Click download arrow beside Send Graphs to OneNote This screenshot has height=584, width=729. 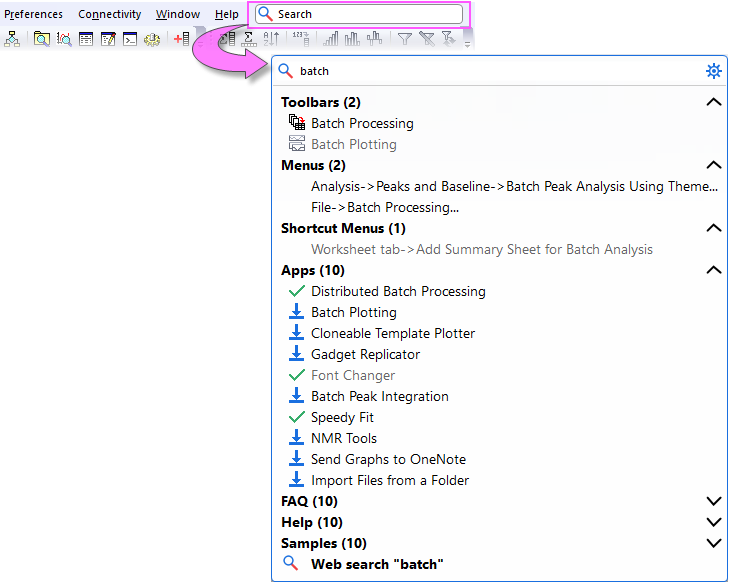tap(296, 459)
